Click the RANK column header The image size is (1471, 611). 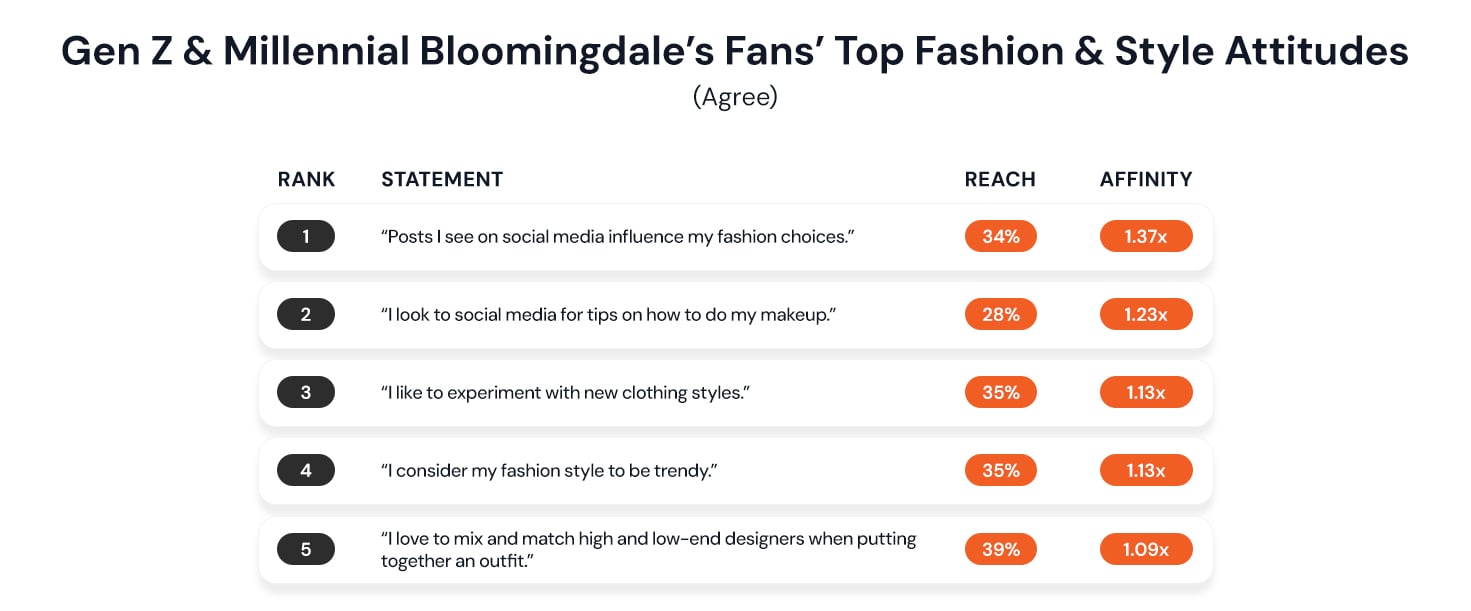pyautogui.click(x=306, y=180)
